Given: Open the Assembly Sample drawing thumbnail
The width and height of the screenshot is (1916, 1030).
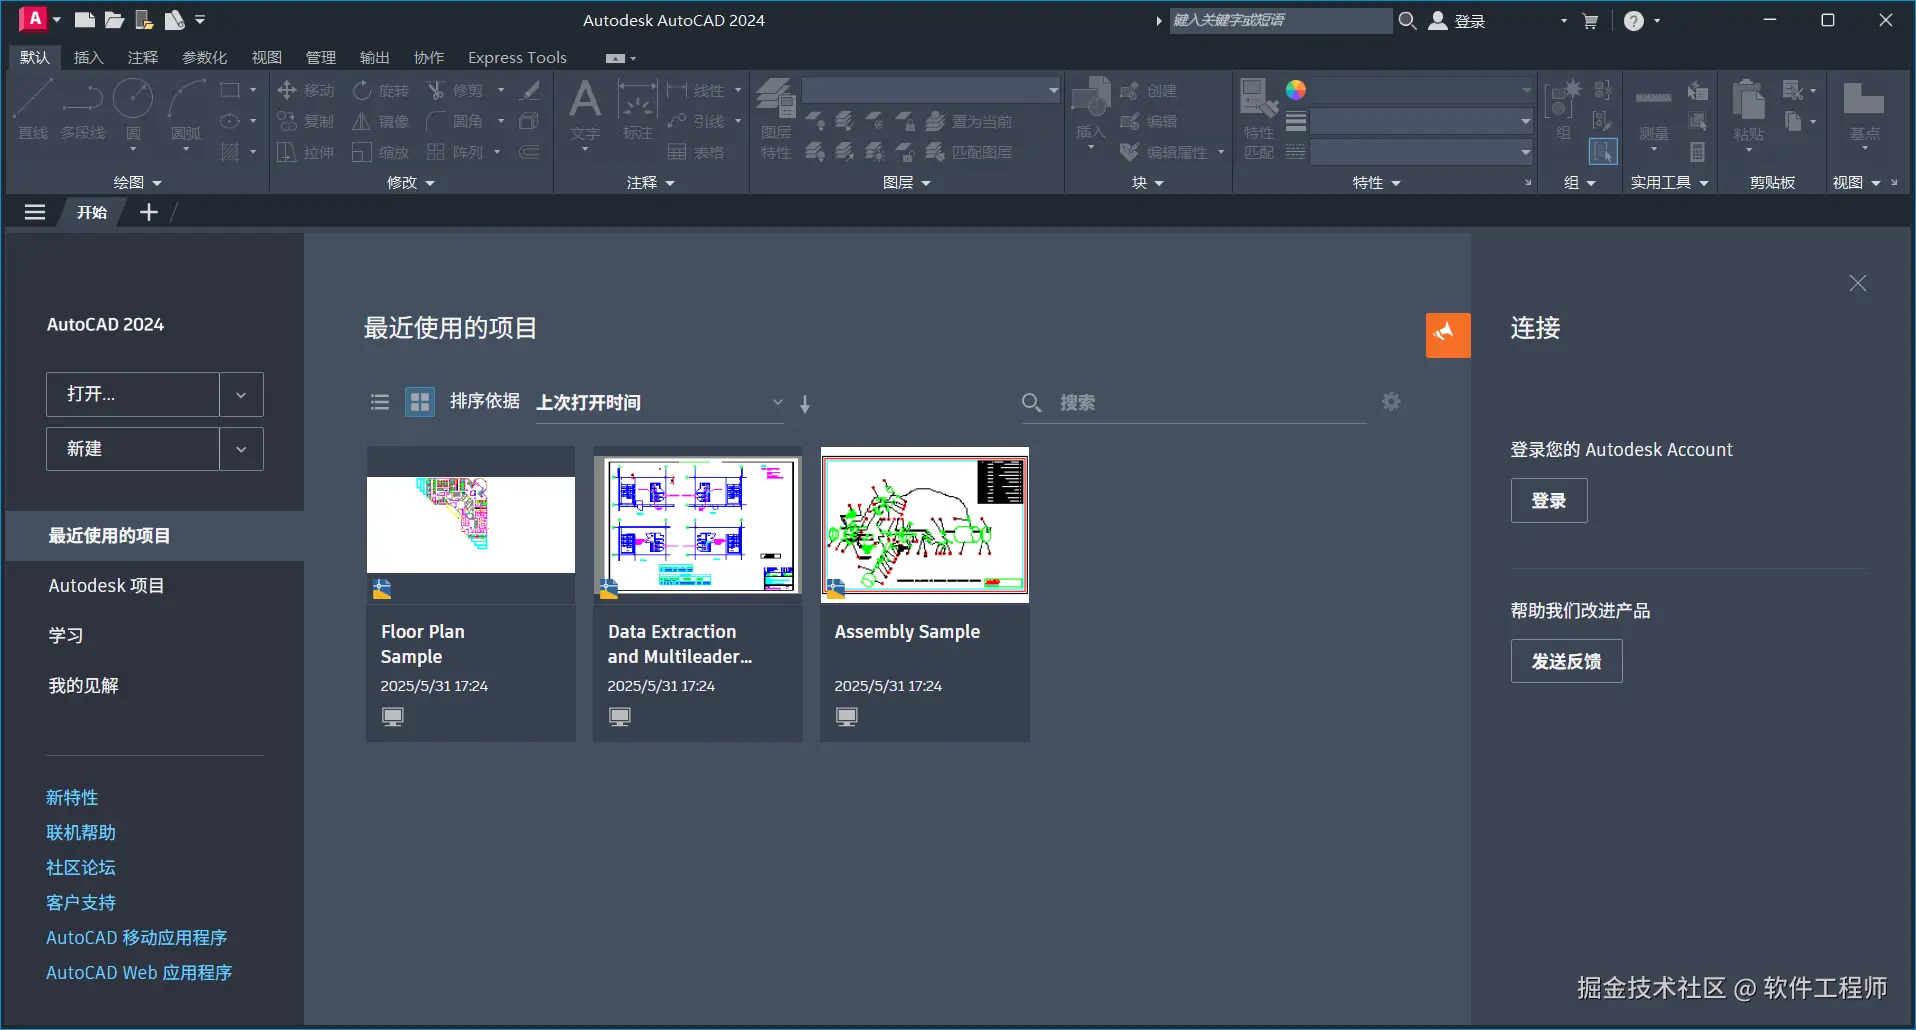Looking at the screenshot, I should [x=925, y=525].
